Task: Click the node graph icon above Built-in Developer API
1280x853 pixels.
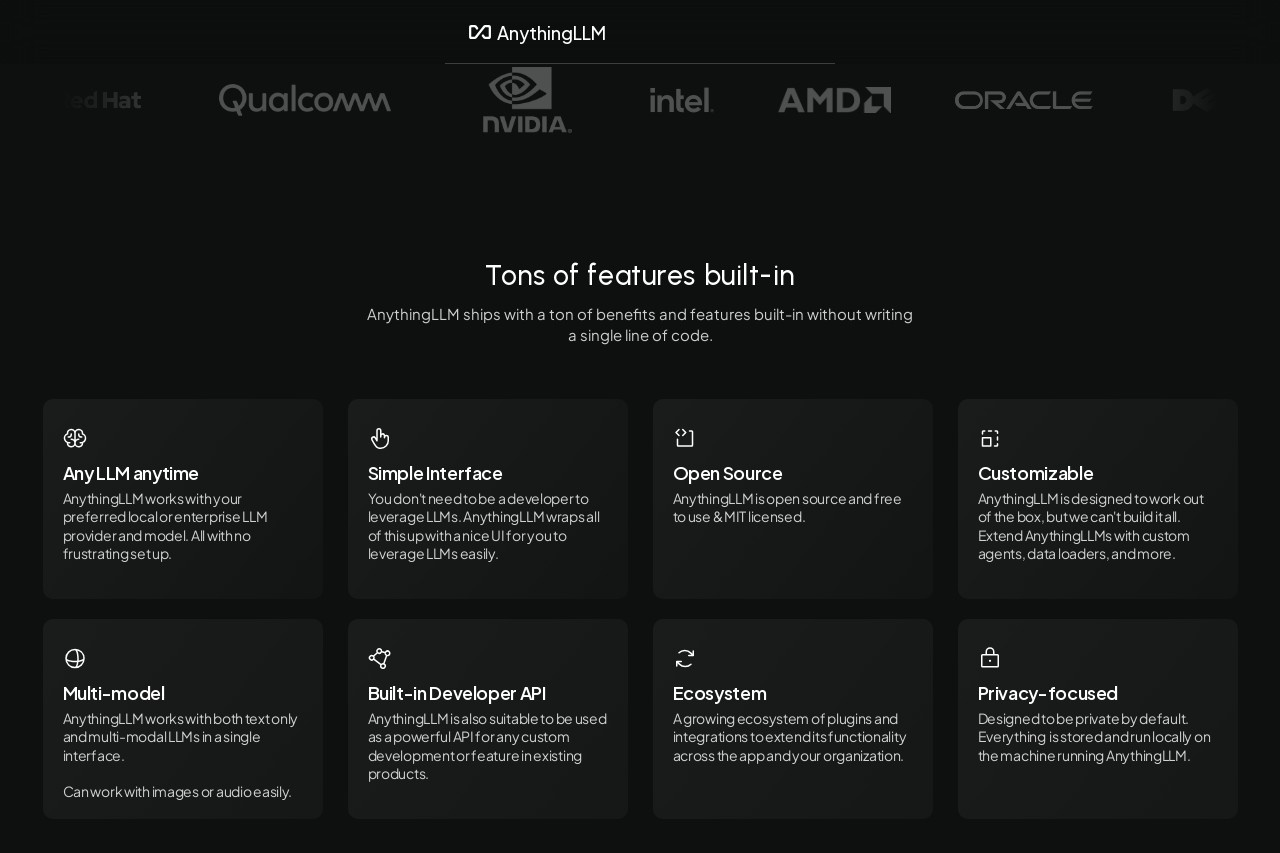Action: coord(380,658)
